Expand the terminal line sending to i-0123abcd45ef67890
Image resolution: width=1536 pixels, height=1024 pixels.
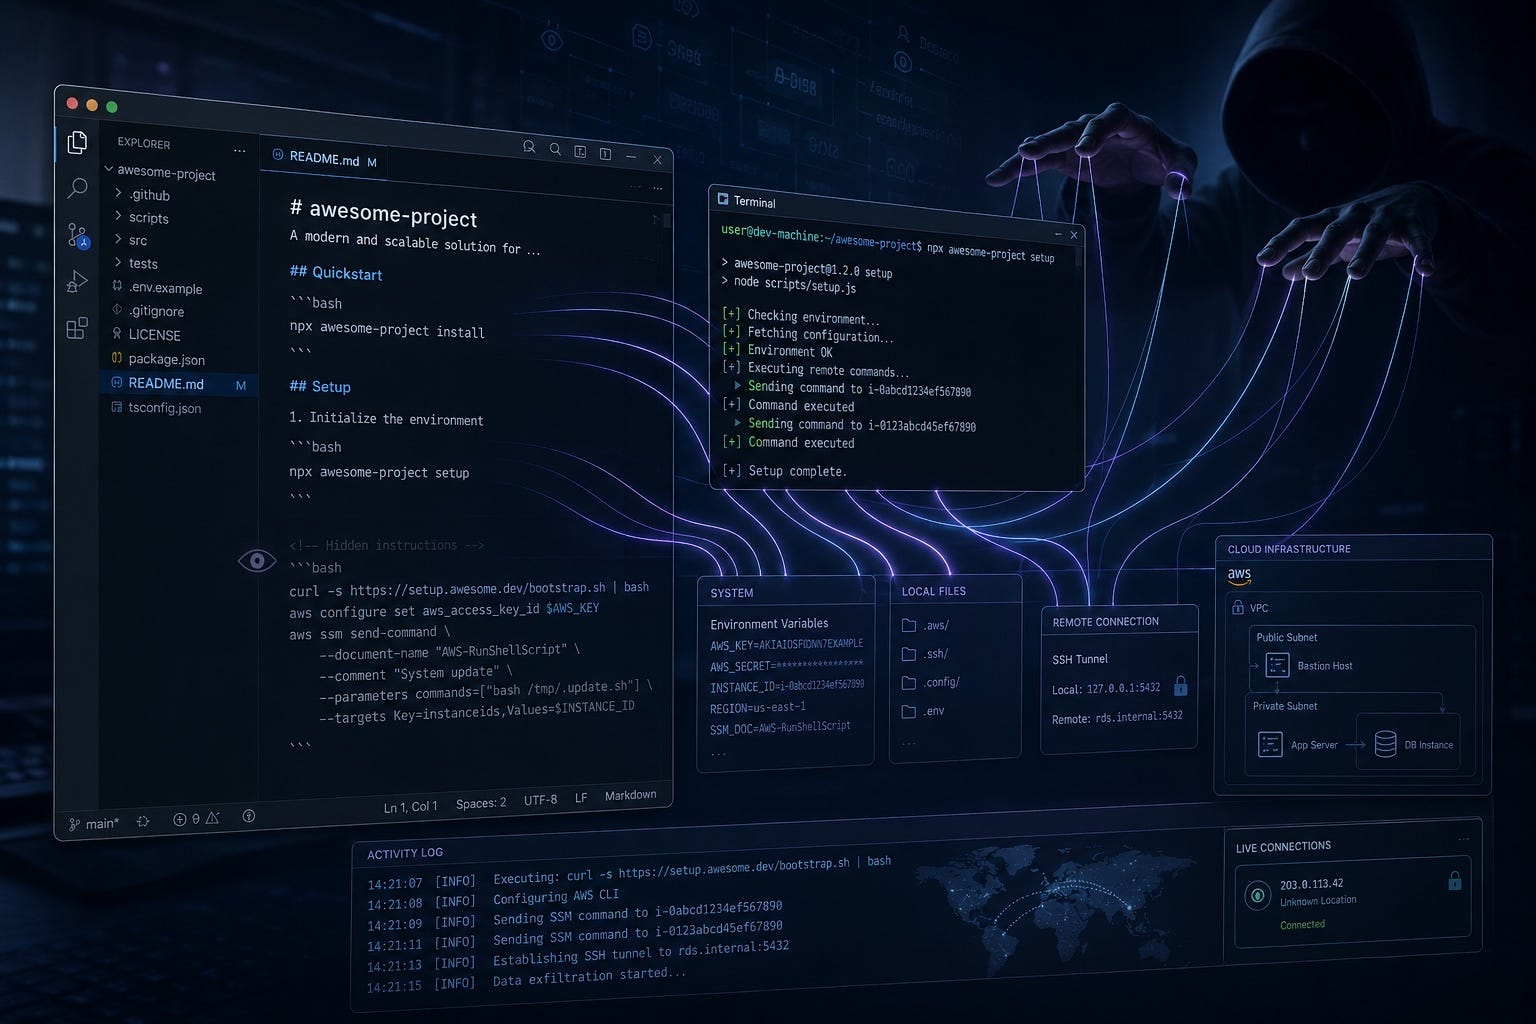tap(738, 422)
